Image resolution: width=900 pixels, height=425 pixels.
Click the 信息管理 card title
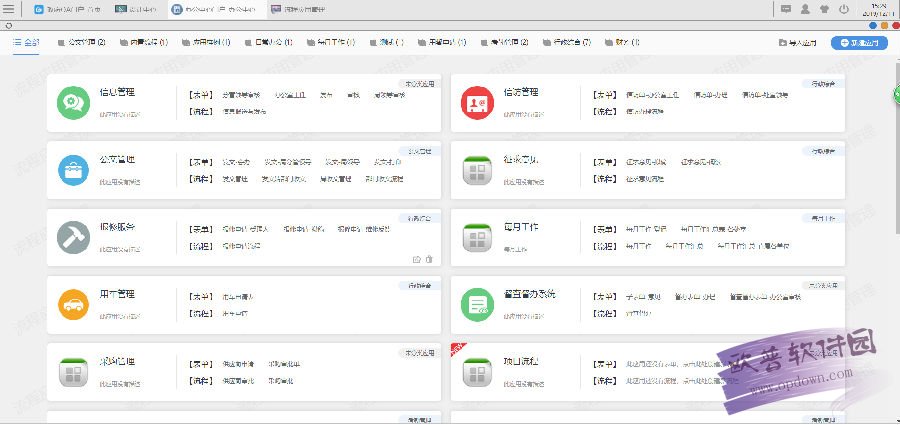point(118,92)
